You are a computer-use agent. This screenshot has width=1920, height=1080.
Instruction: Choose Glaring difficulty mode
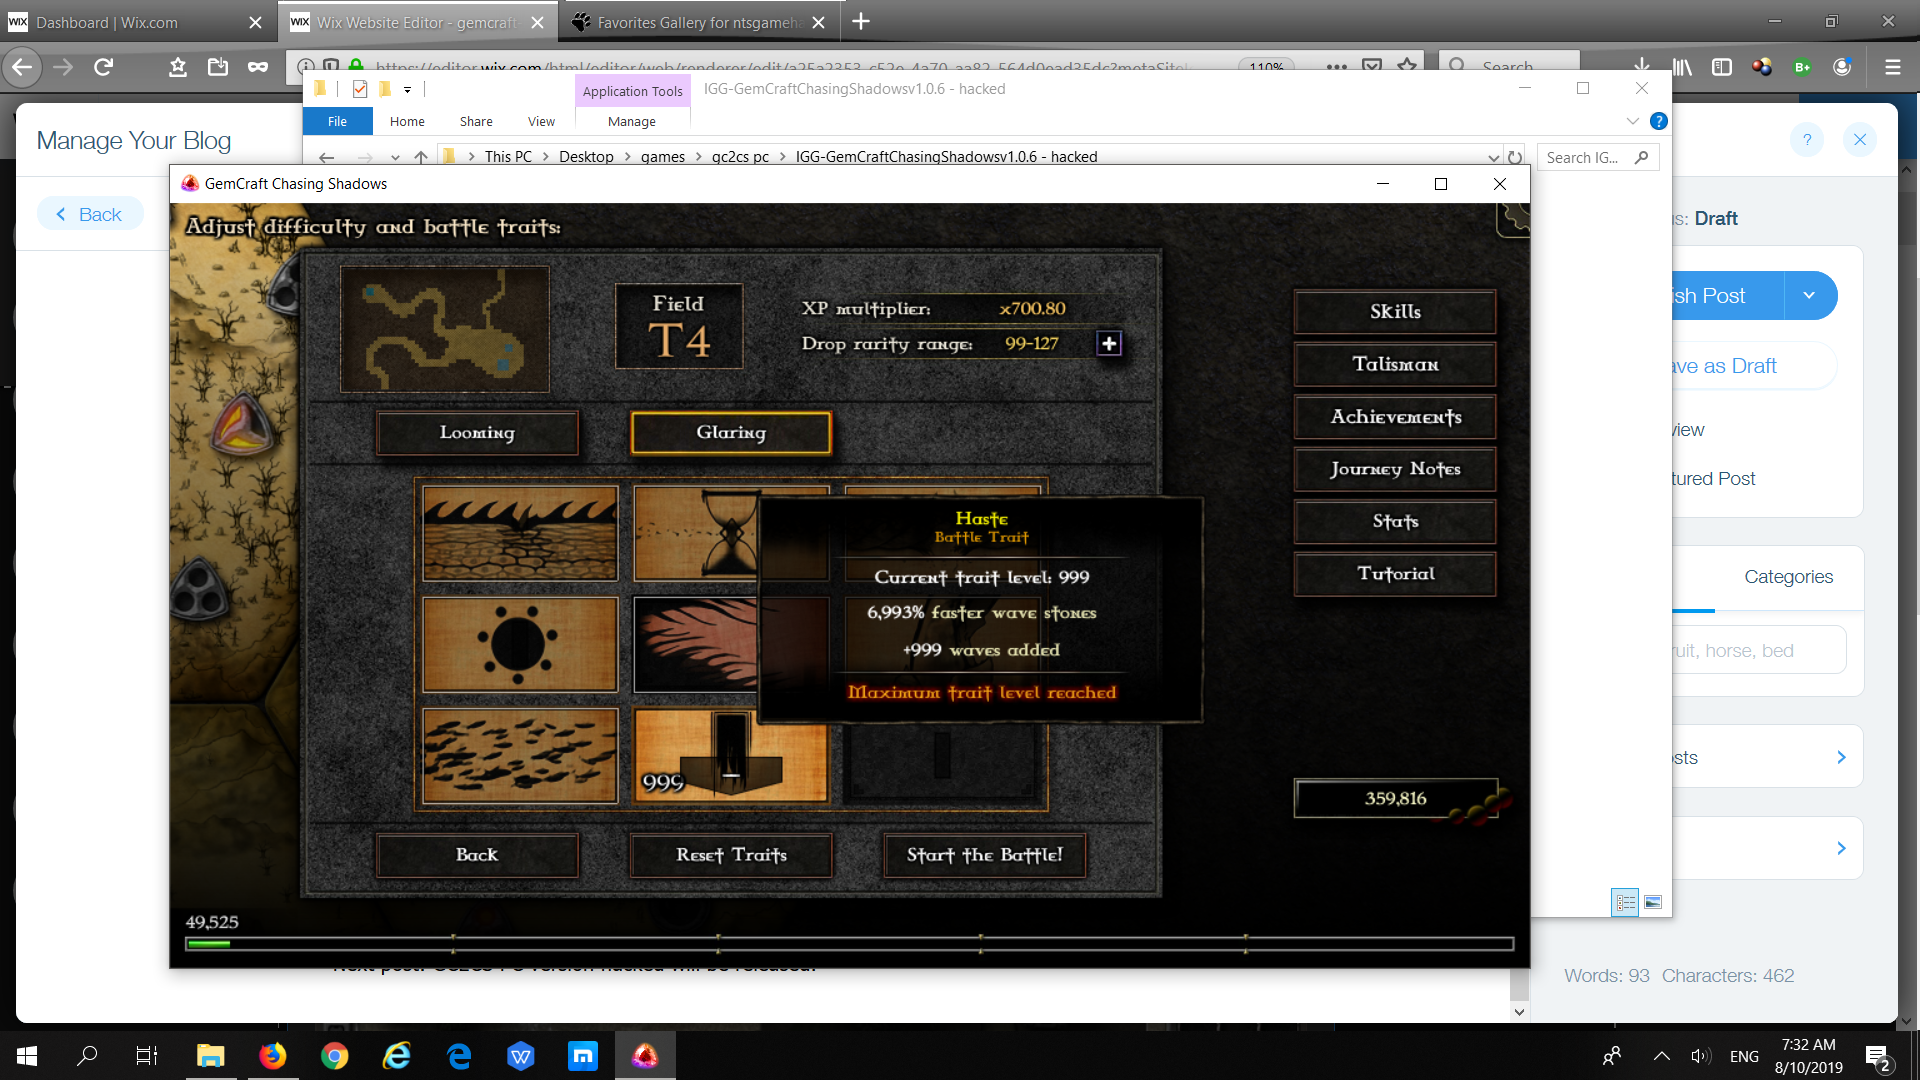(x=731, y=433)
